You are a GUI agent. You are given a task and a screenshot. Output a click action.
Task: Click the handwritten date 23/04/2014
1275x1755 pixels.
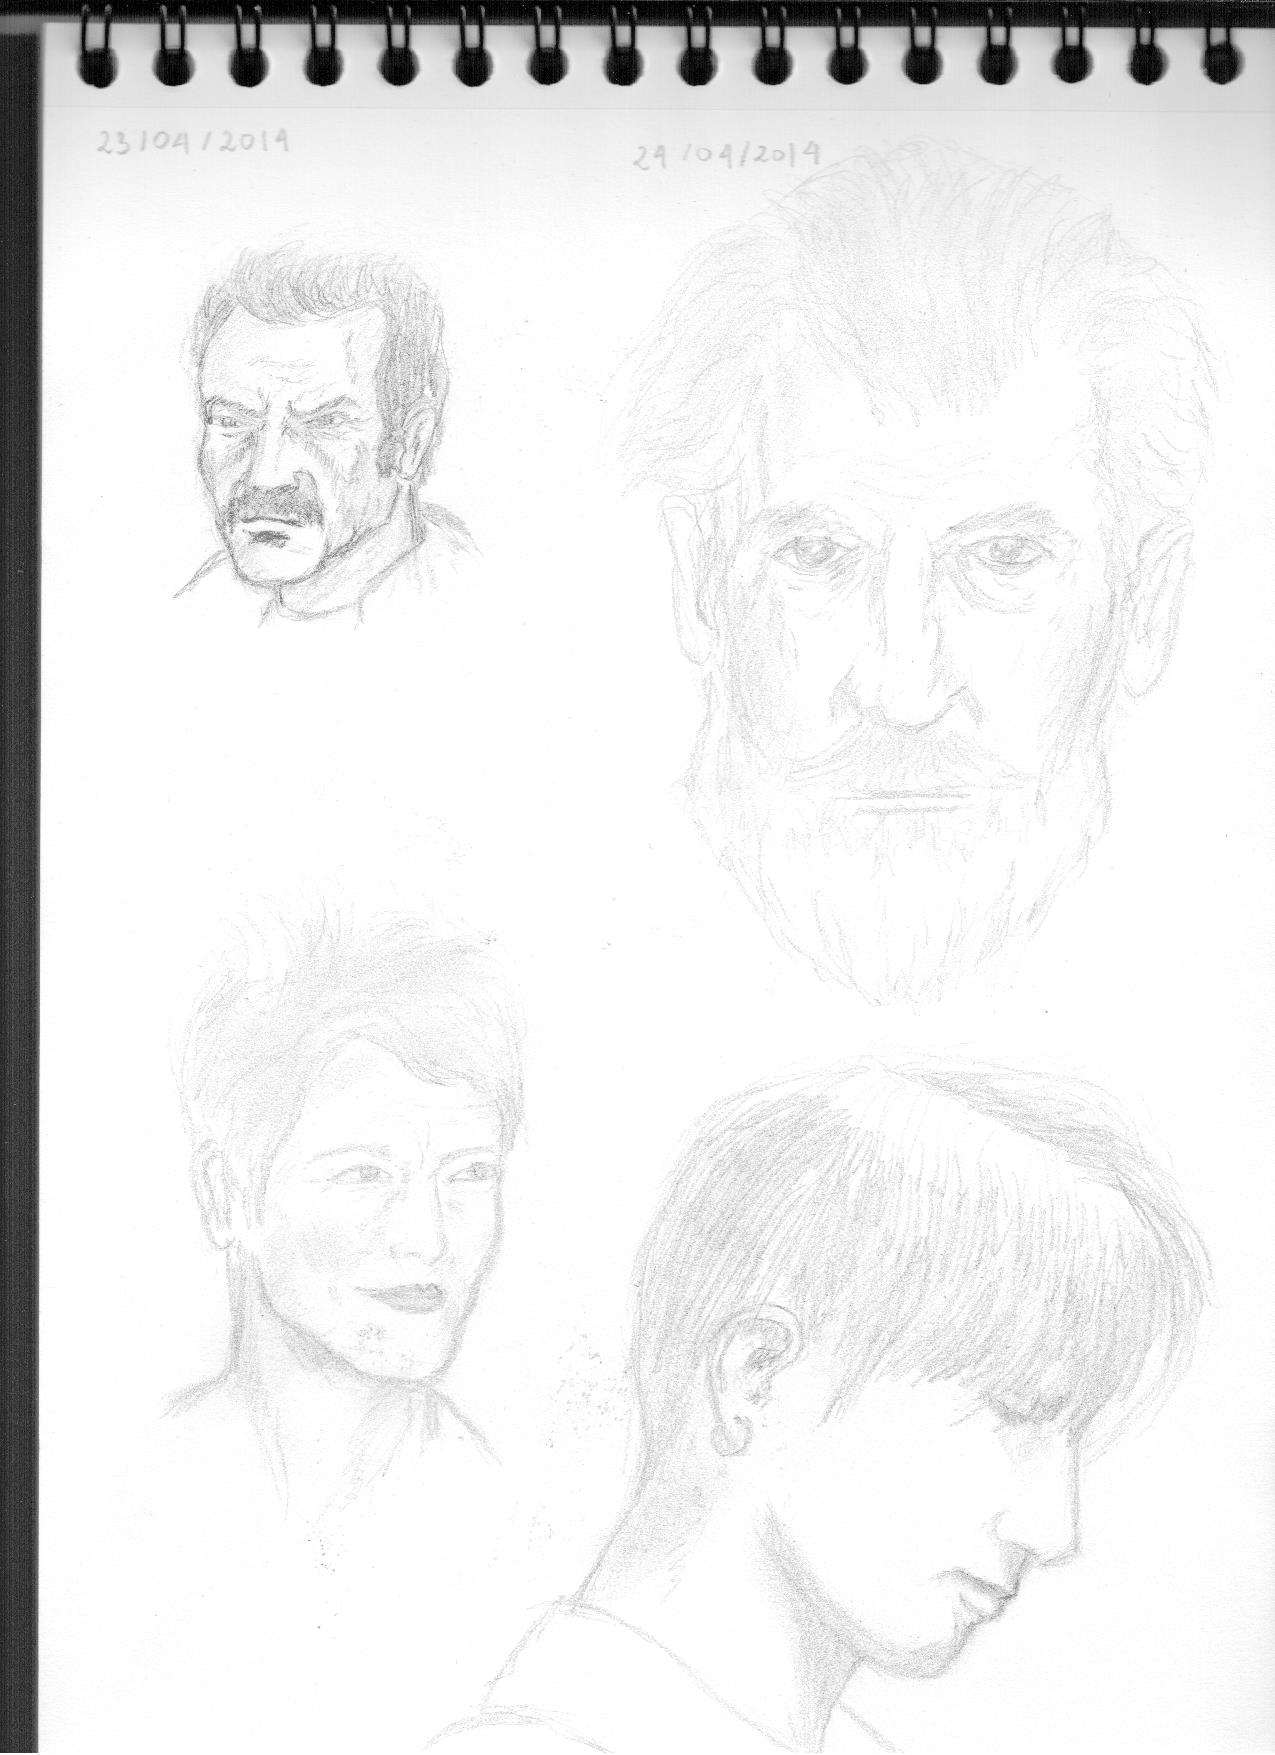[193, 142]
